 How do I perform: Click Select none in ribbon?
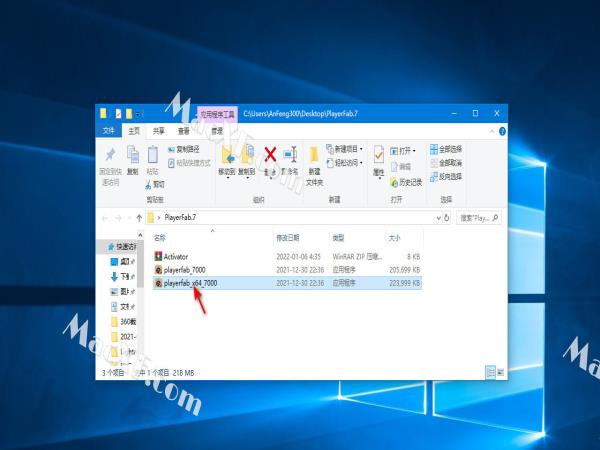click(x=446, y=163)
